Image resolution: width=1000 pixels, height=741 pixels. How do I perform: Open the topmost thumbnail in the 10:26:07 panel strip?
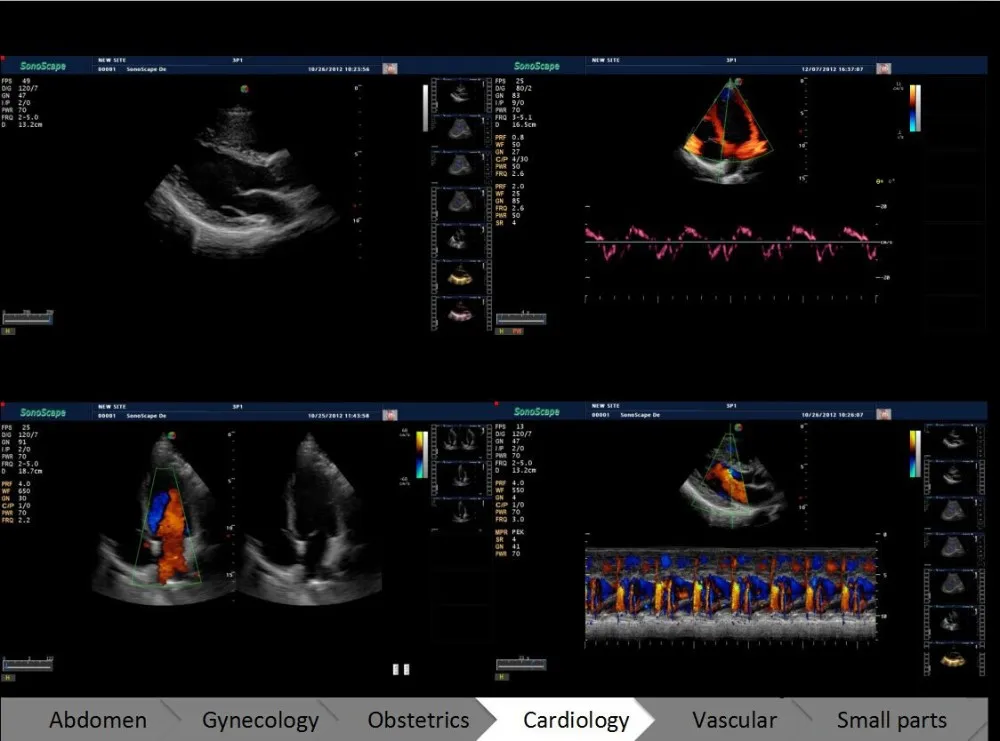[x=953, y=441]
